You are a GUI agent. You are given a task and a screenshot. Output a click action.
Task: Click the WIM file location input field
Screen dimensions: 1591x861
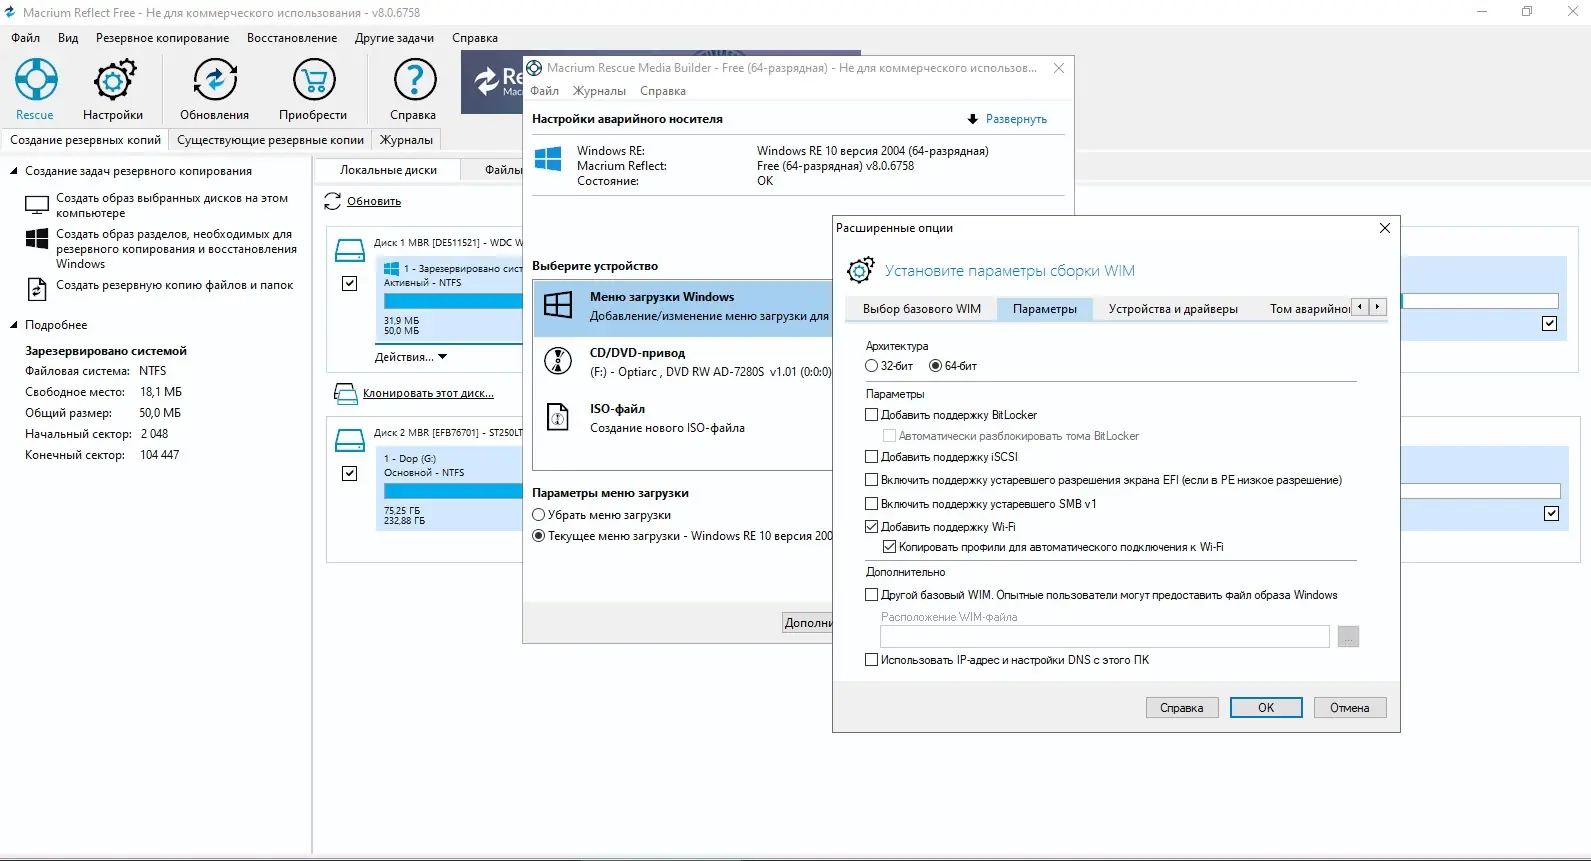pos(1105,636)
